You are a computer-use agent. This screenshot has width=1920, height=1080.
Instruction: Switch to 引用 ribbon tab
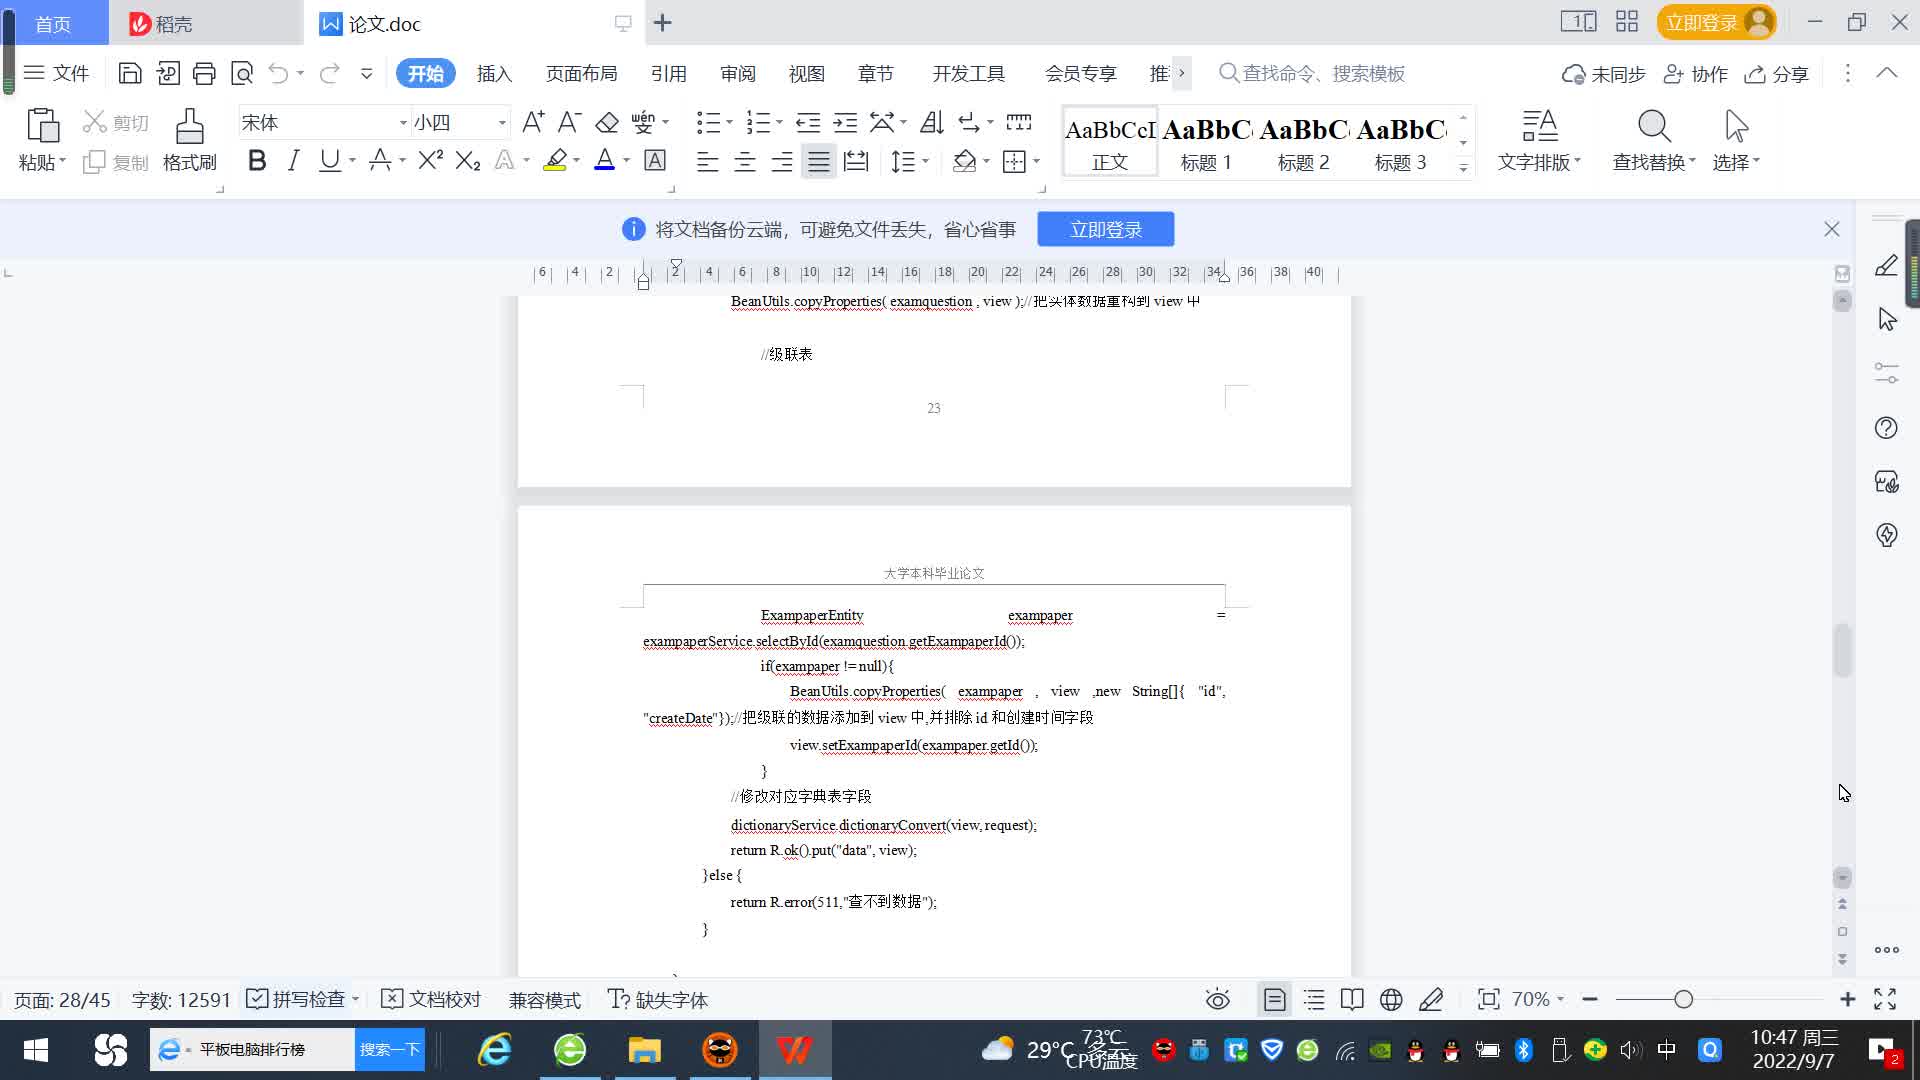(668, 73)
